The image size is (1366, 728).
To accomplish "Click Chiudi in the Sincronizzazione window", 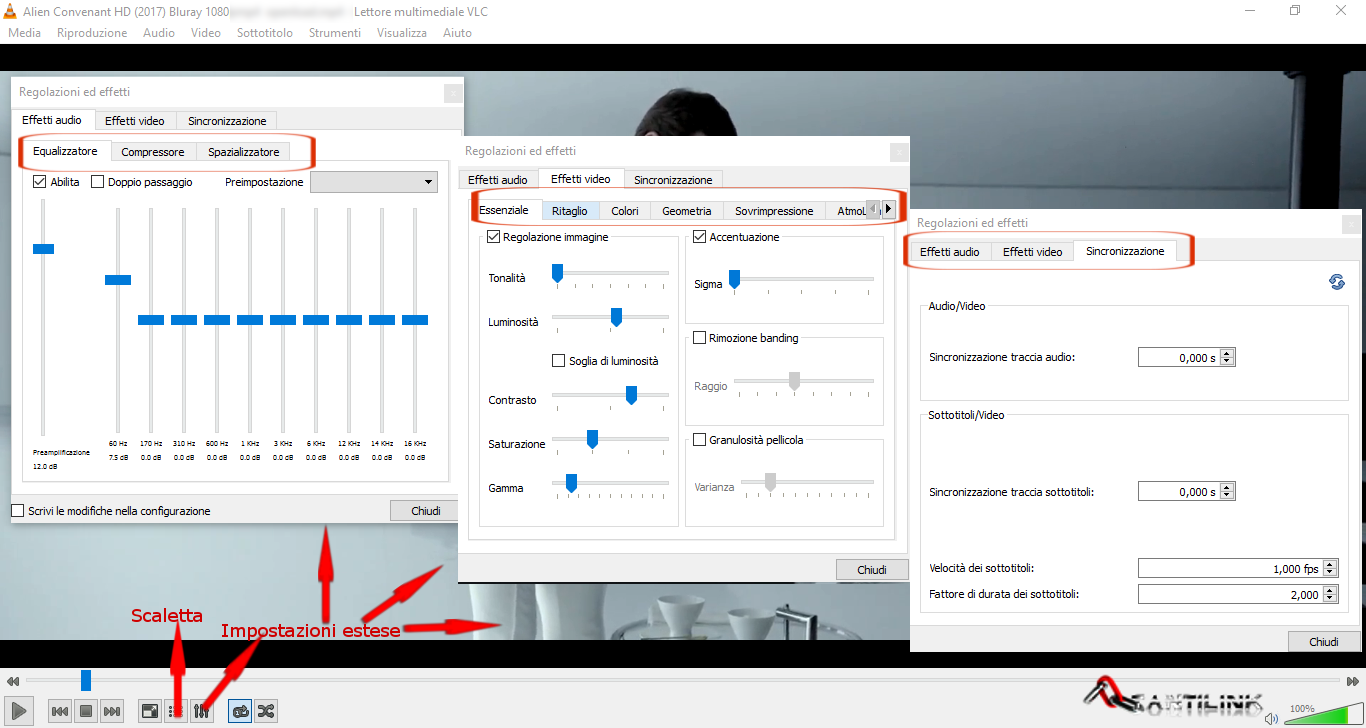I will point(1324,642).
